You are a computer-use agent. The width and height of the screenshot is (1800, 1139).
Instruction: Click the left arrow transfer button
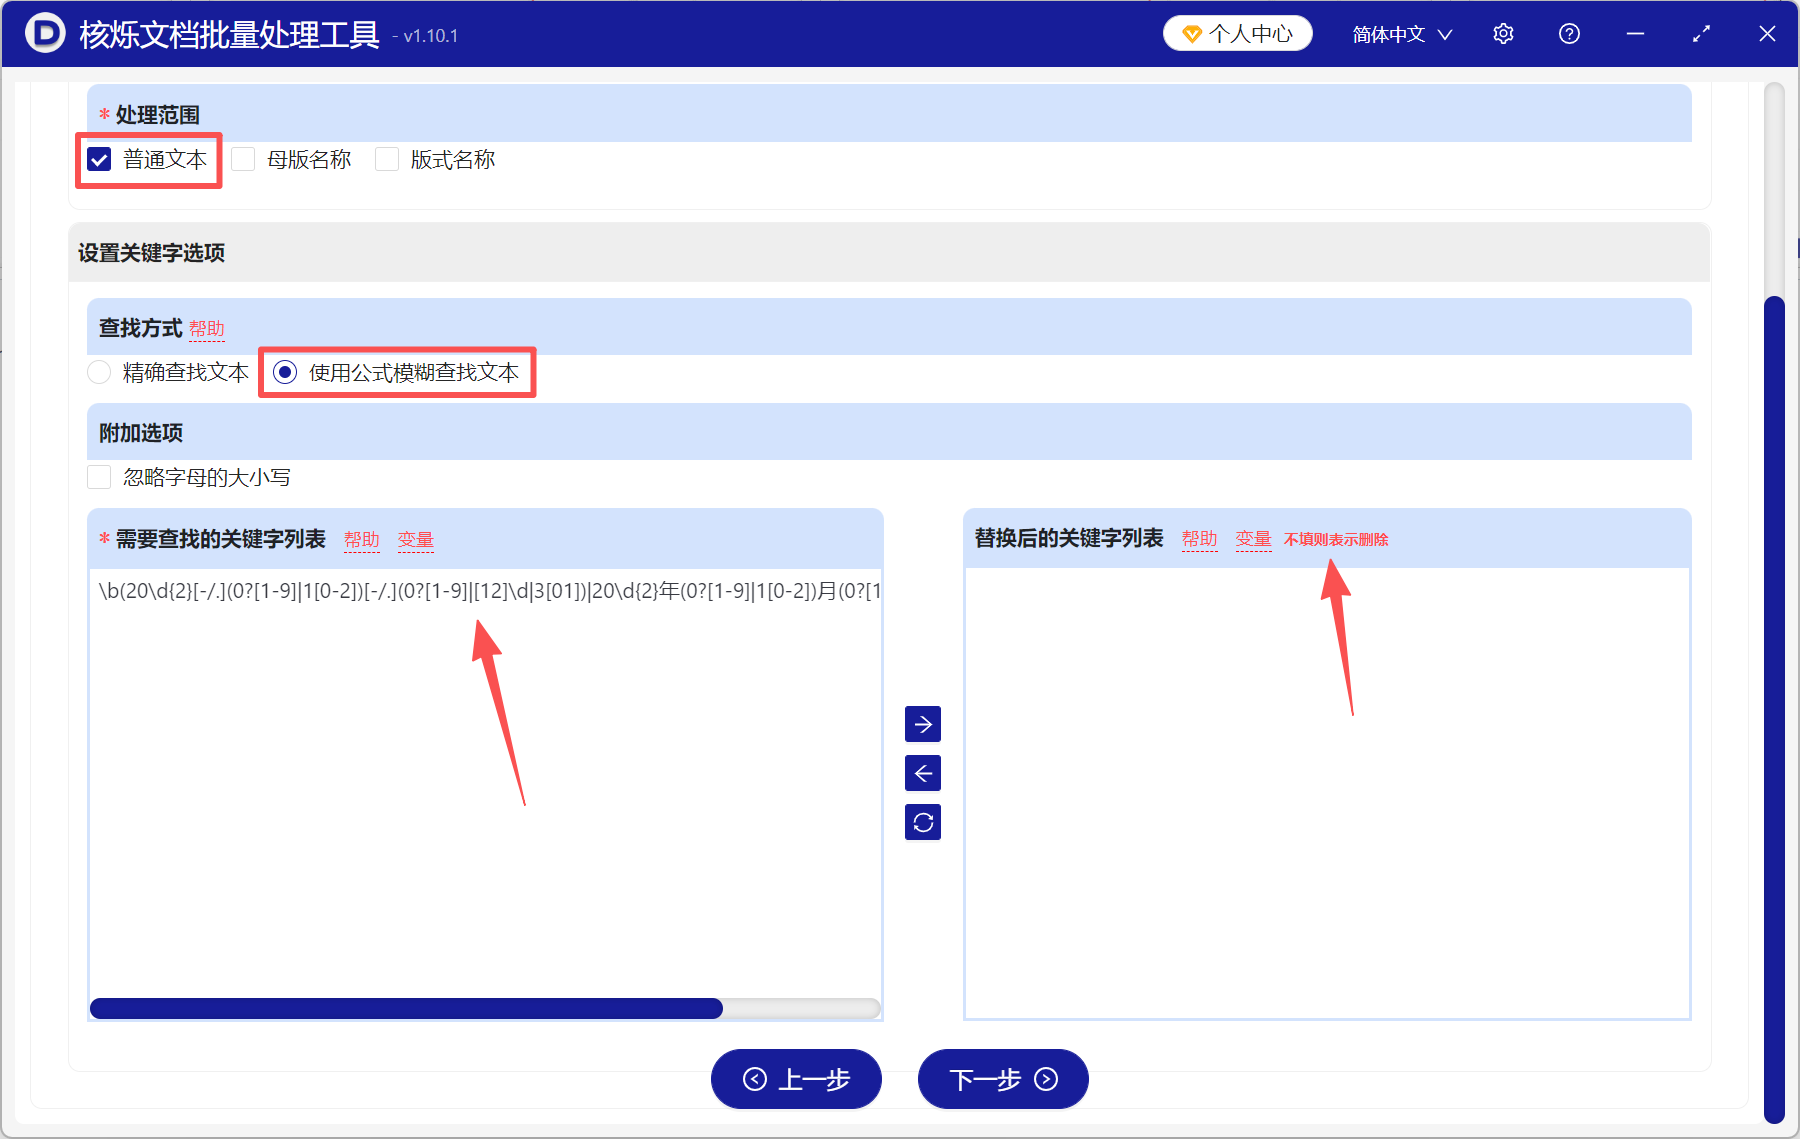tap(922, 772)
